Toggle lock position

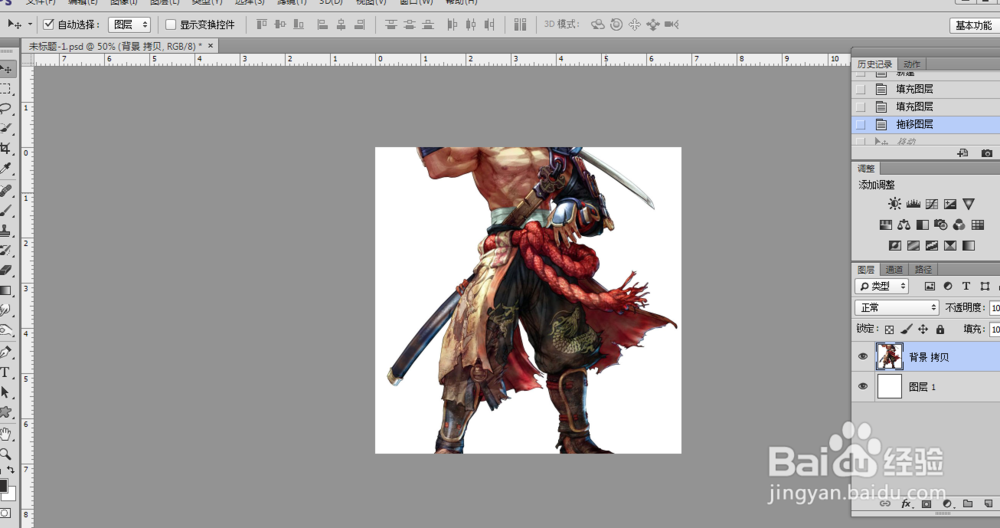(x=923, y=330)
